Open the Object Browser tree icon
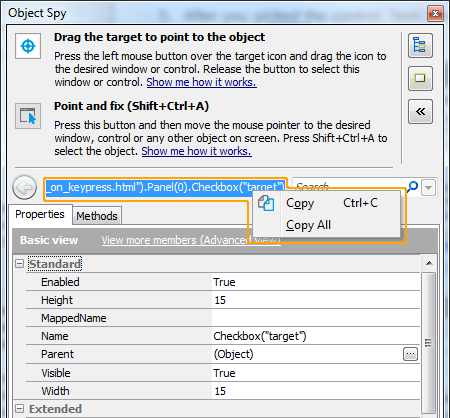This screenshot has height=418, width=450. coord(420,45)
